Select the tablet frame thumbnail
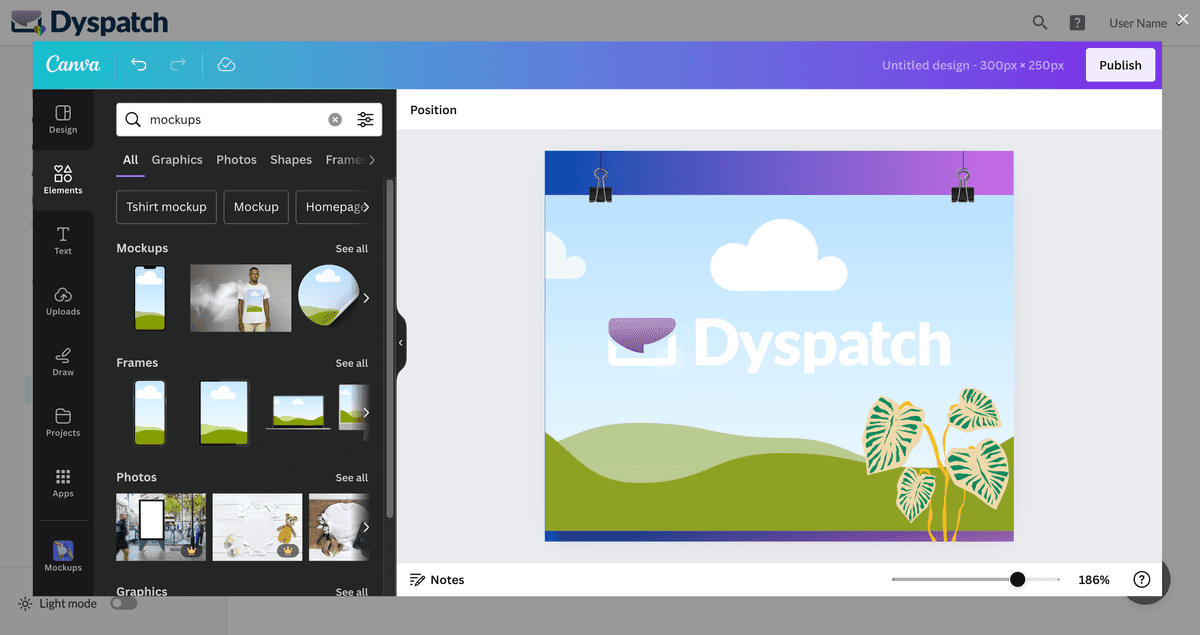 coord(223,412)
